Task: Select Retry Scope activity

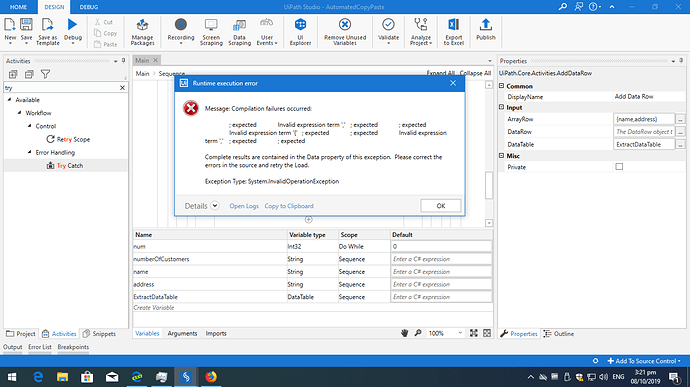Action: click(x=68, y=139)
